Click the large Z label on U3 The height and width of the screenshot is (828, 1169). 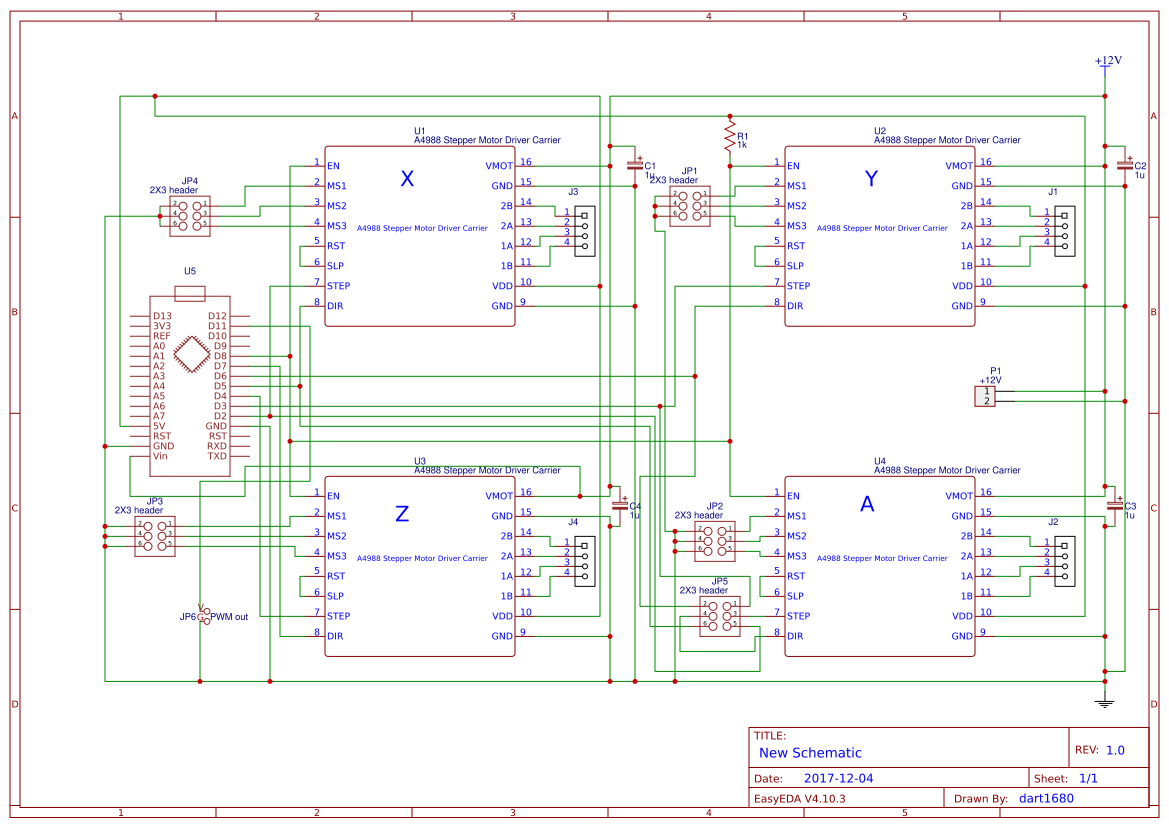pos(402,514)
